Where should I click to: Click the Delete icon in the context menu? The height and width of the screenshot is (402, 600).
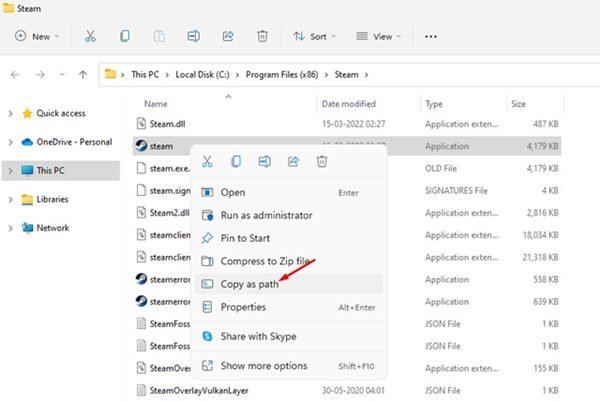point(320,161)
